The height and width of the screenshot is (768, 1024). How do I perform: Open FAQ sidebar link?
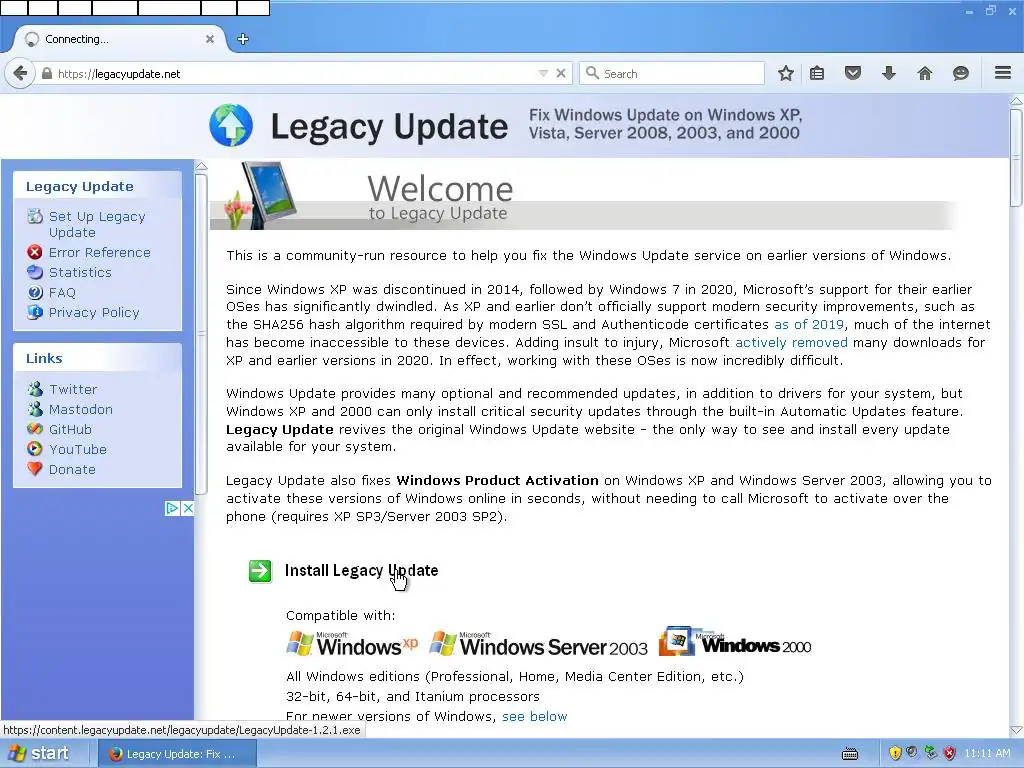[x=62, y=293]
